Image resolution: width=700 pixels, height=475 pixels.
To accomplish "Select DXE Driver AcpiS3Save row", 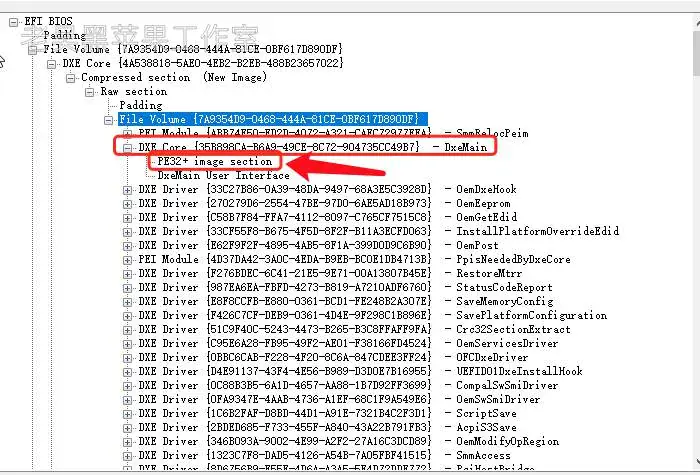I will click(x=327, y=427).
